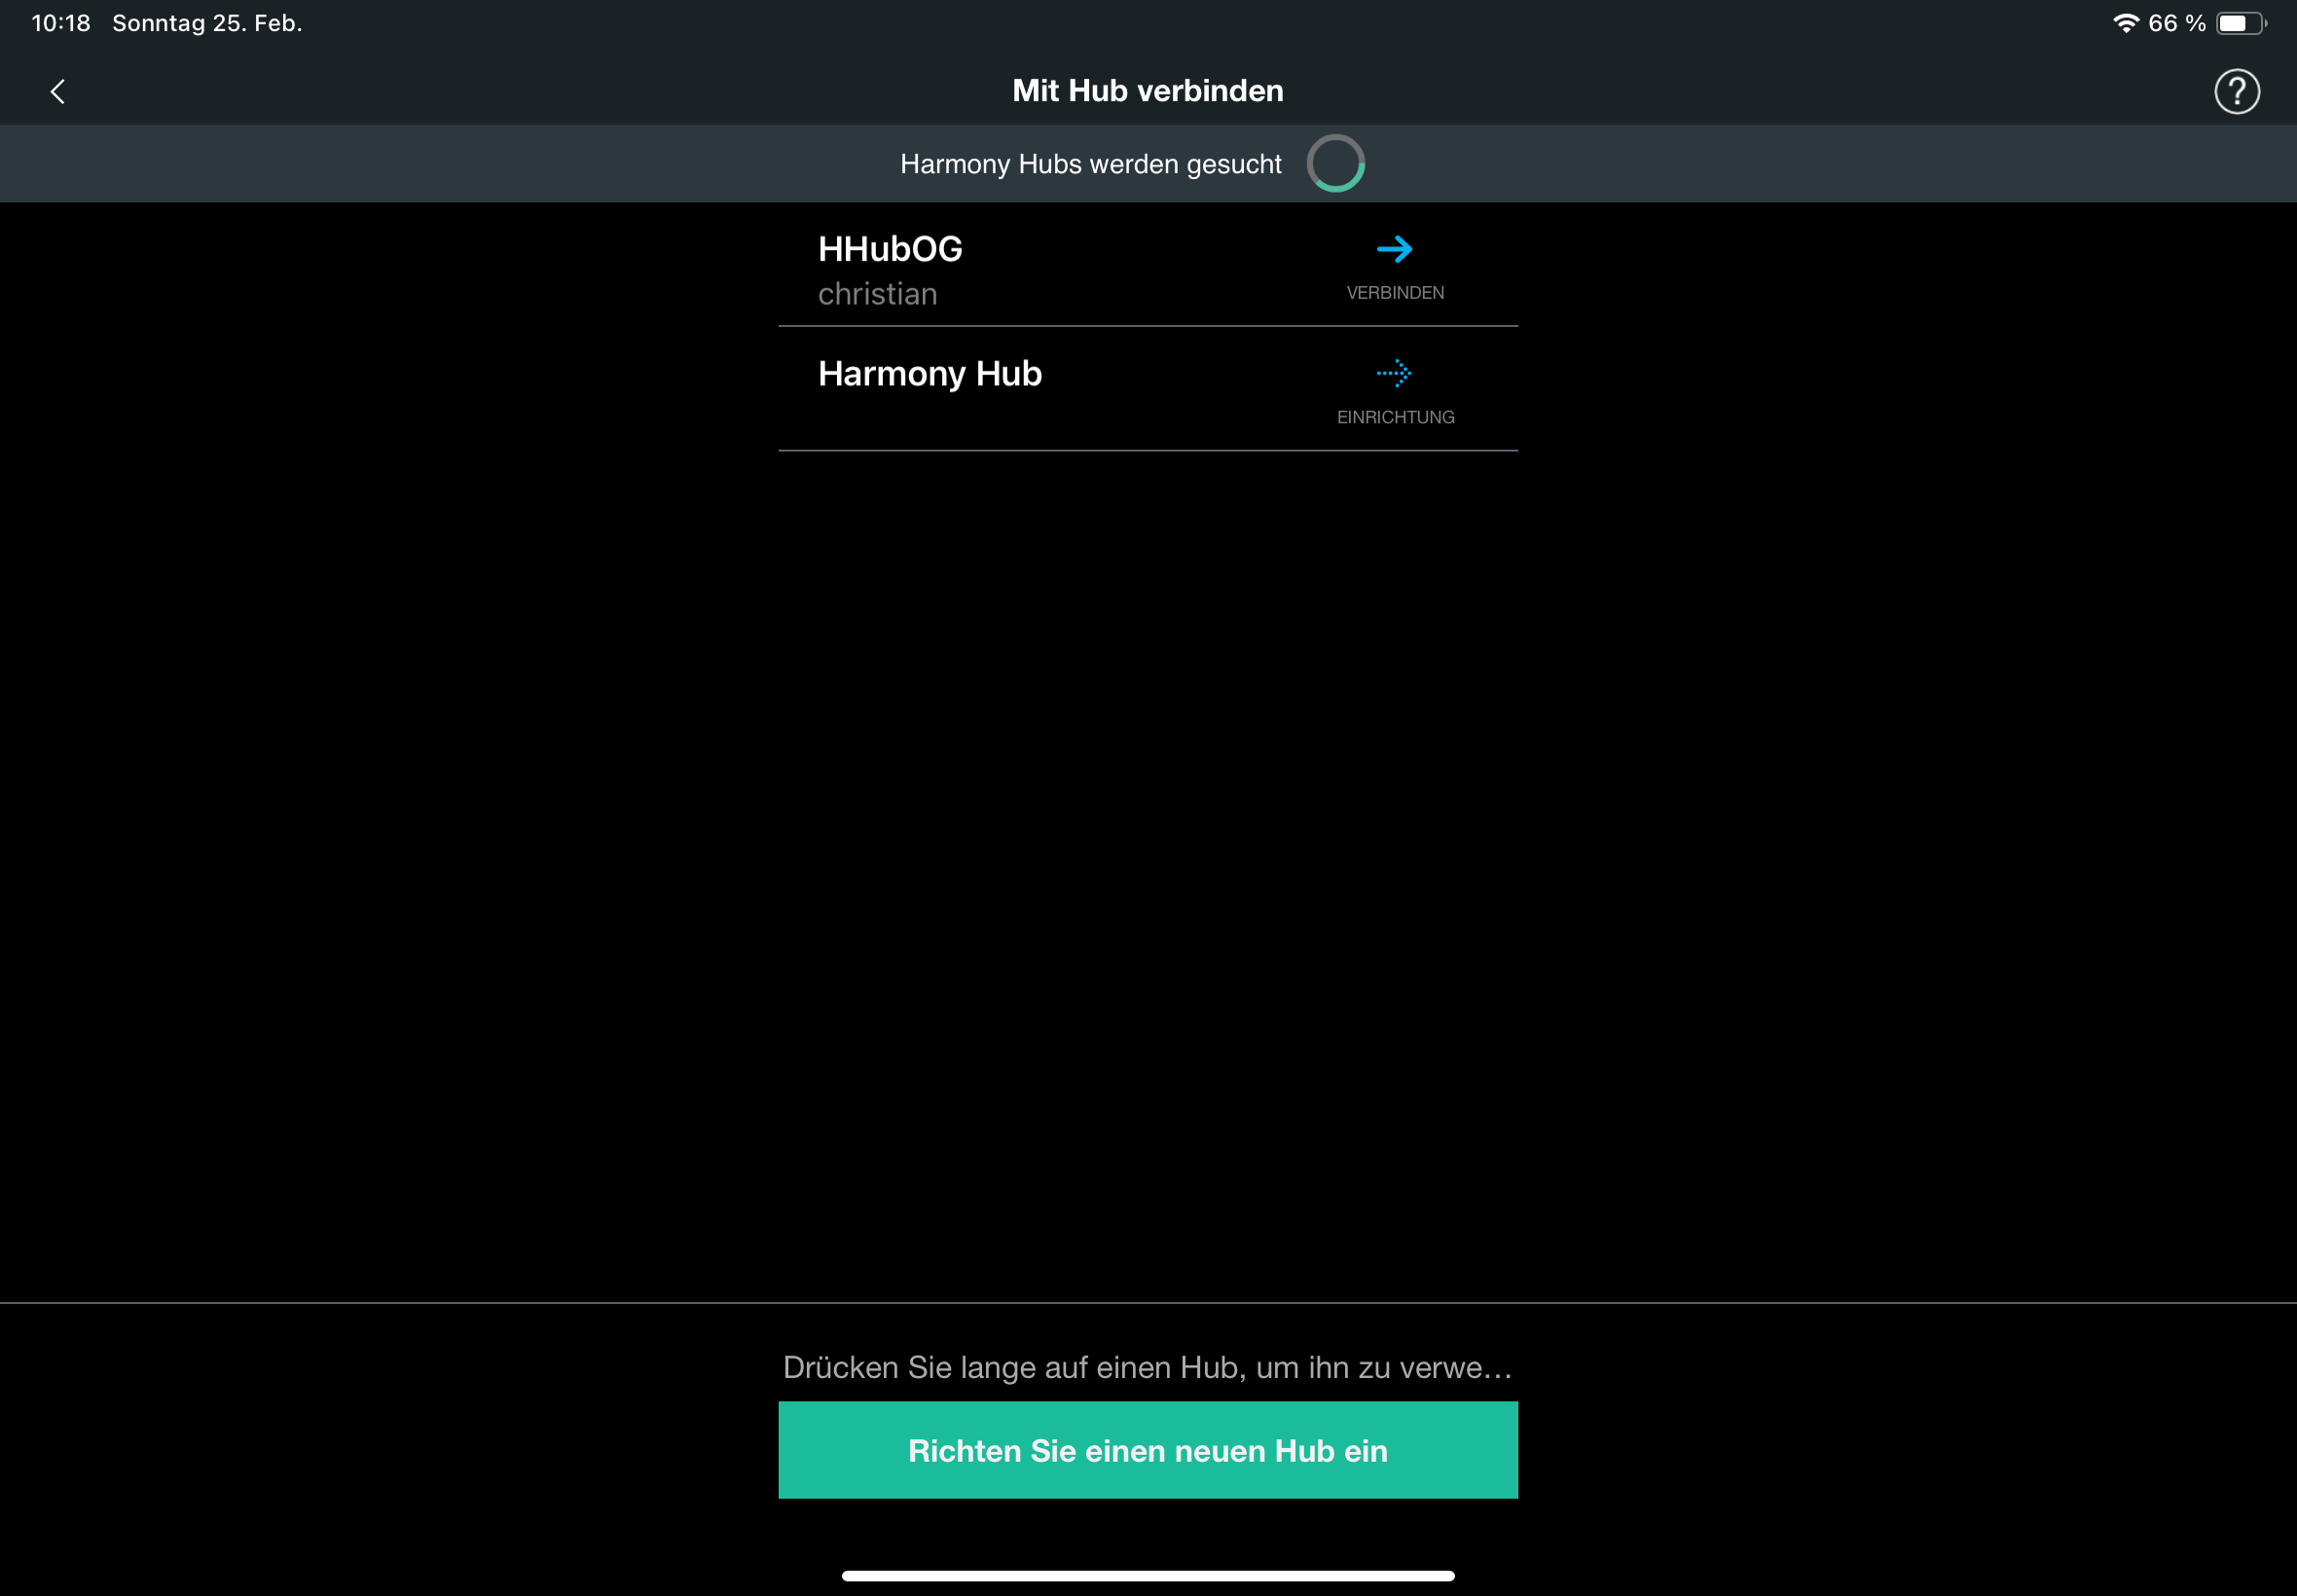Tap the blue arrow next to HHubOG
Image resolution: width=2297 pixels, height=1596 pixels.
click(x=1394, y=249)
